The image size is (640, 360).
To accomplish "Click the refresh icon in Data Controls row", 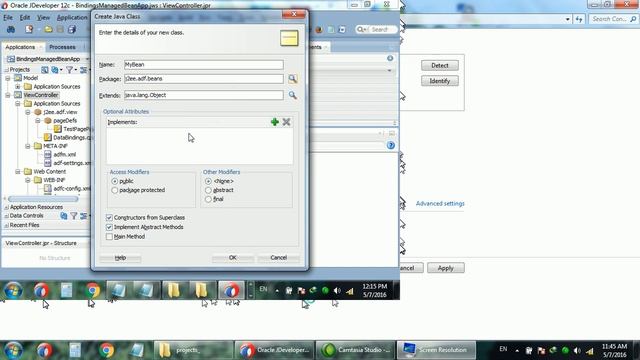I will tap(64, 216).
